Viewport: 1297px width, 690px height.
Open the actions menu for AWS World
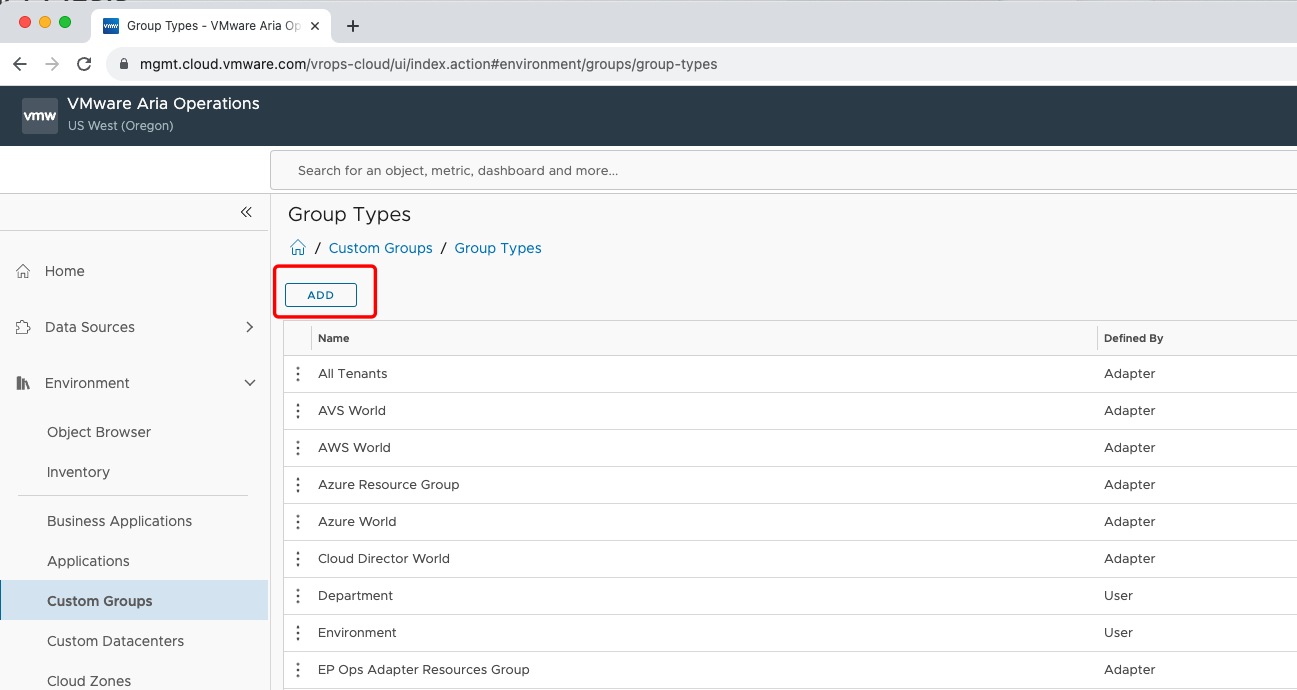[x=298, y=447]
